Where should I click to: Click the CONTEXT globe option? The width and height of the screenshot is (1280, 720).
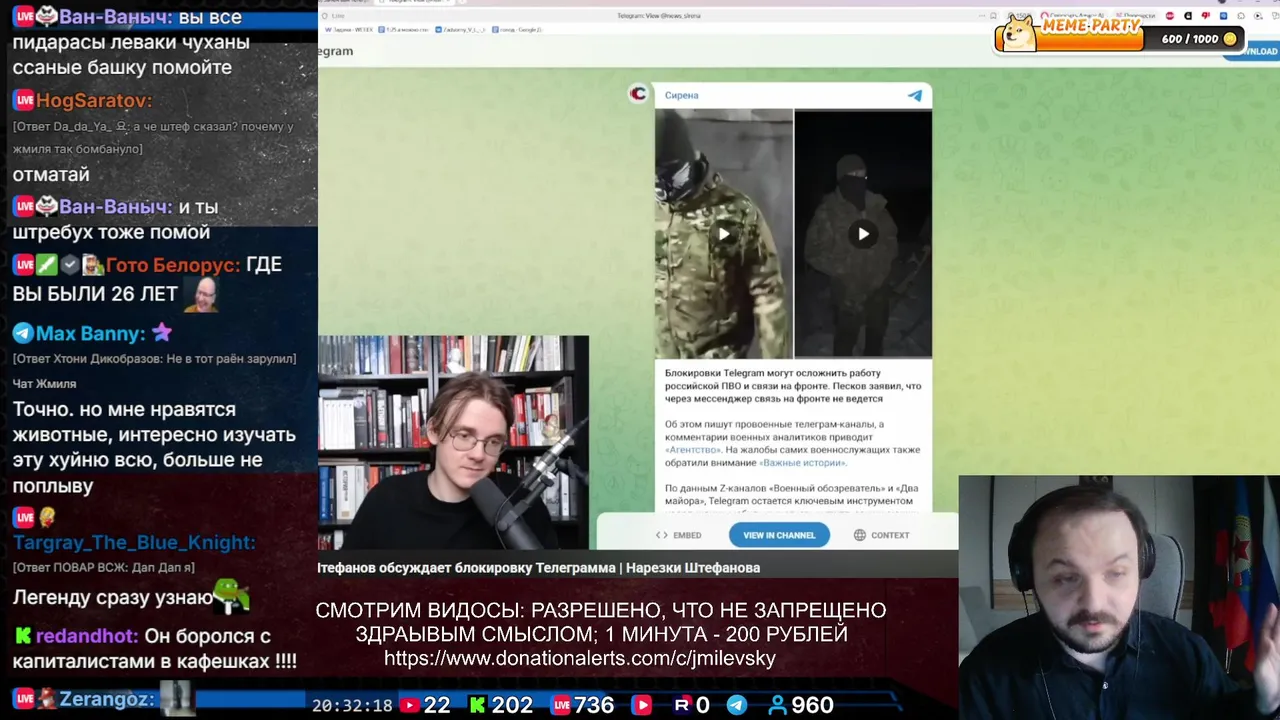pyautogui.click(x=881, y=535)
